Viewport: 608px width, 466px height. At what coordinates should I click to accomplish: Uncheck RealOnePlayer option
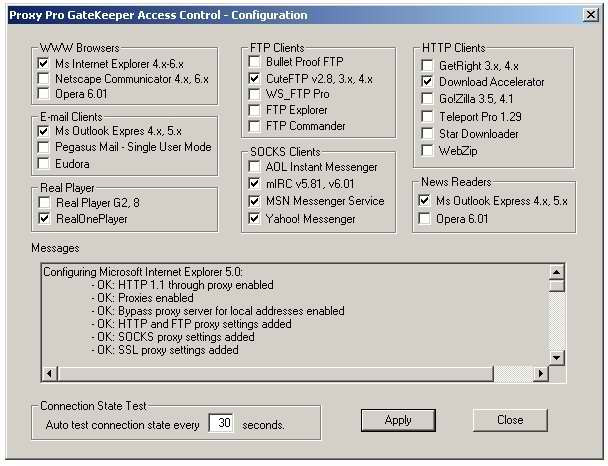coord(44,219)
